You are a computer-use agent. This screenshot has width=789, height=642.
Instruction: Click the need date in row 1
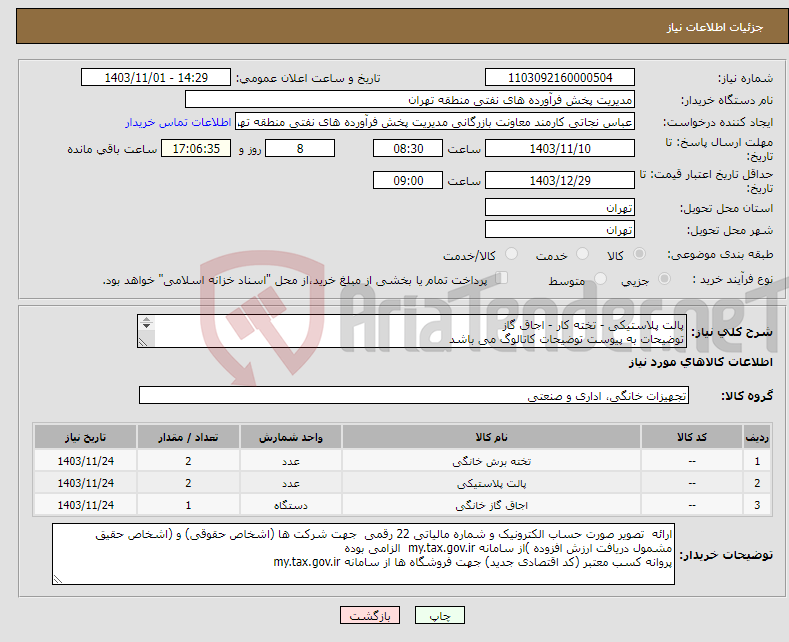(86, 461)
